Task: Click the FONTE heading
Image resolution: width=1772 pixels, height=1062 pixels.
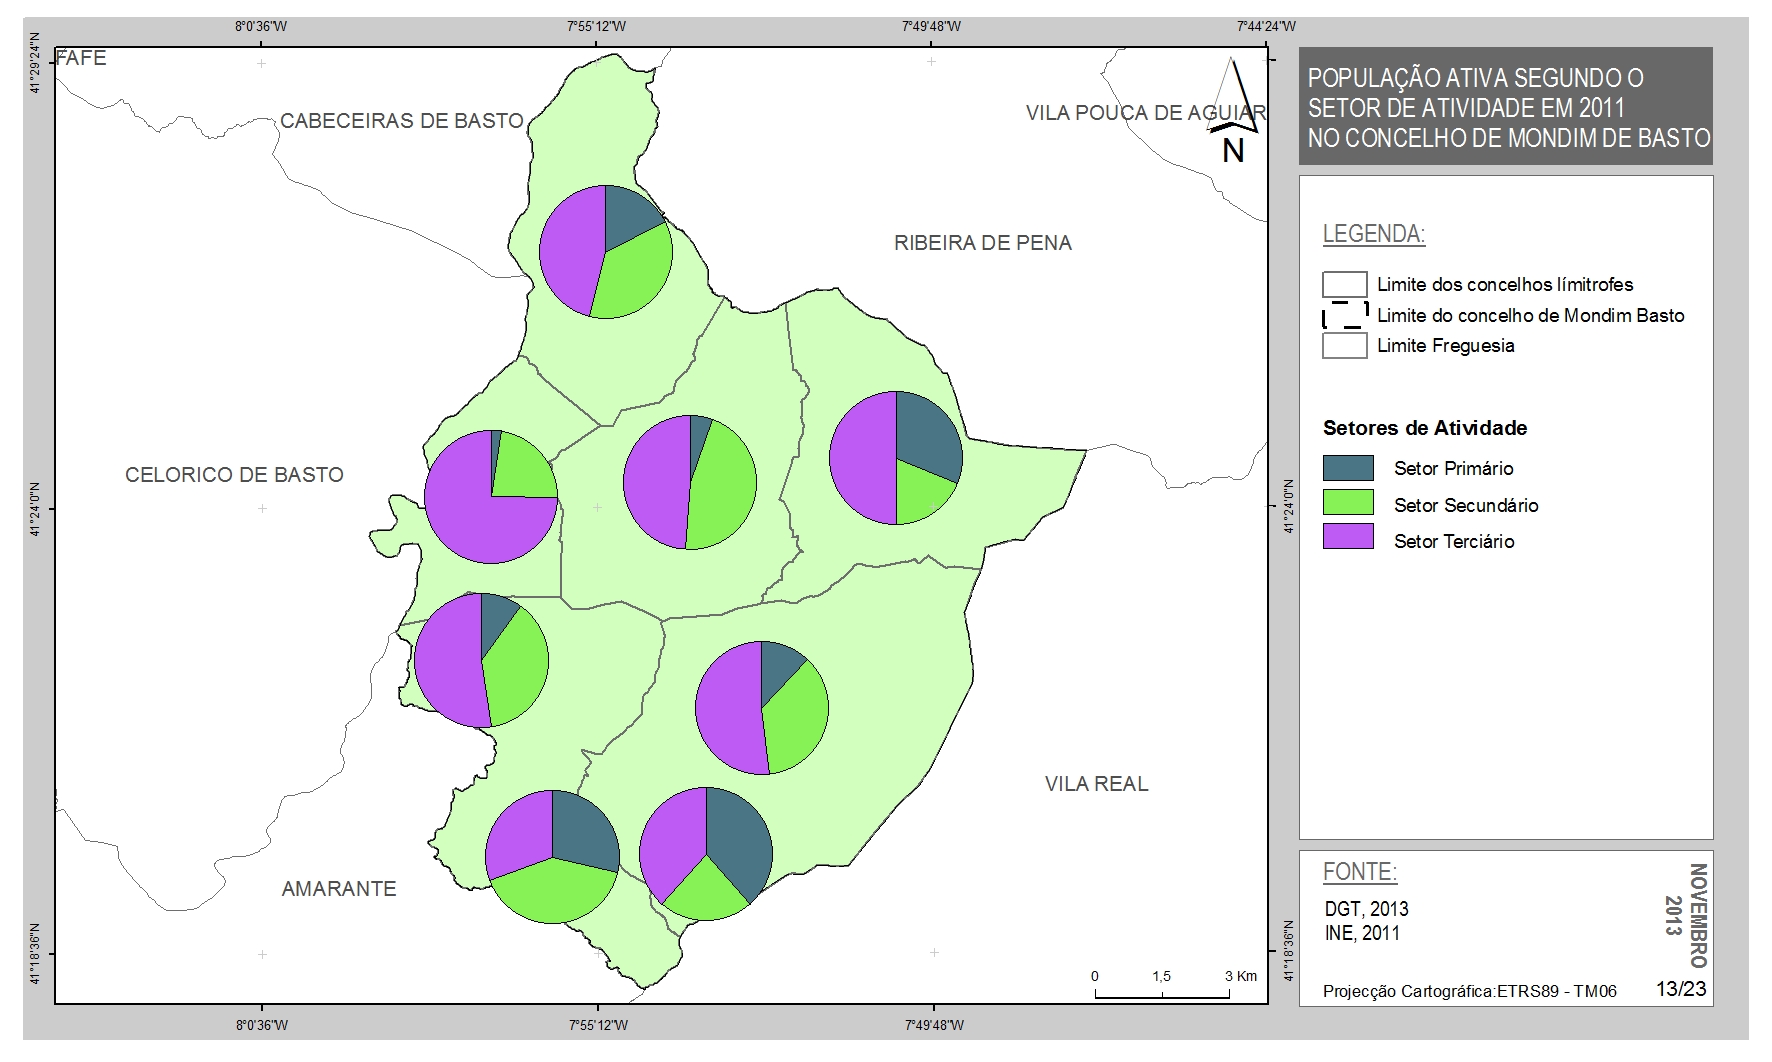Action: point(1359,872)
